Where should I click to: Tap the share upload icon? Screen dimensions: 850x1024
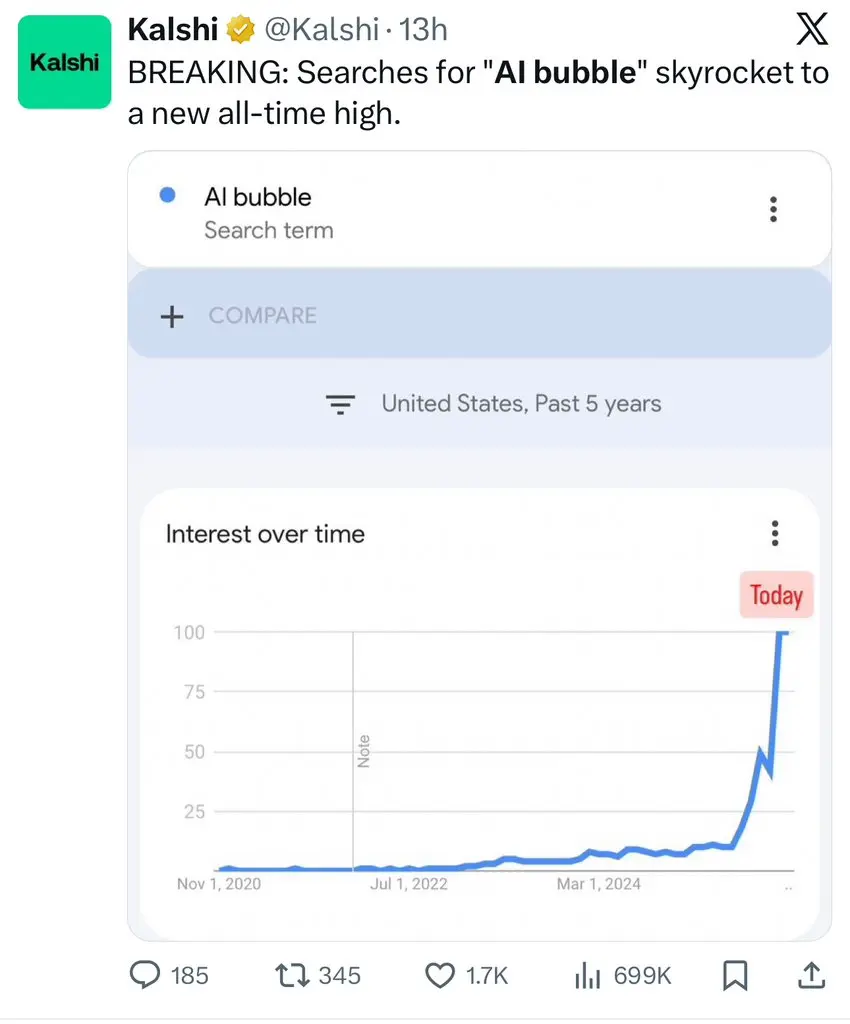pos(812,973)
